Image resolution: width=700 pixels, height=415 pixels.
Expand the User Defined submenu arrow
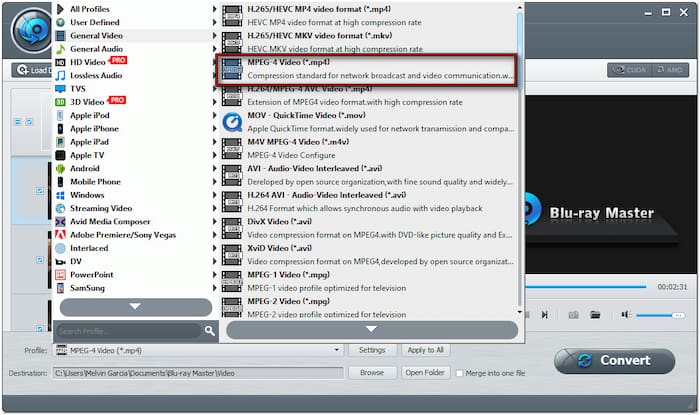pyautogui.click(x=214, y=22)
